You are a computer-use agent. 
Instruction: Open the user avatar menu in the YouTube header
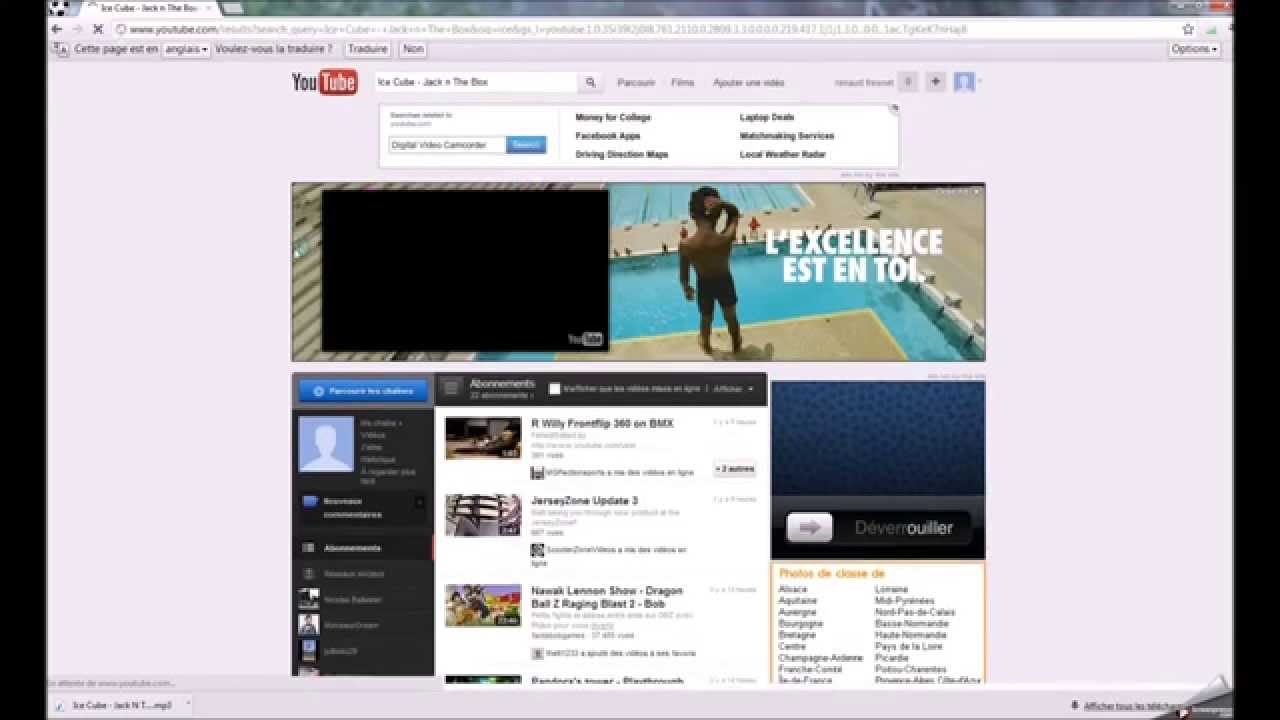[964, 82]
